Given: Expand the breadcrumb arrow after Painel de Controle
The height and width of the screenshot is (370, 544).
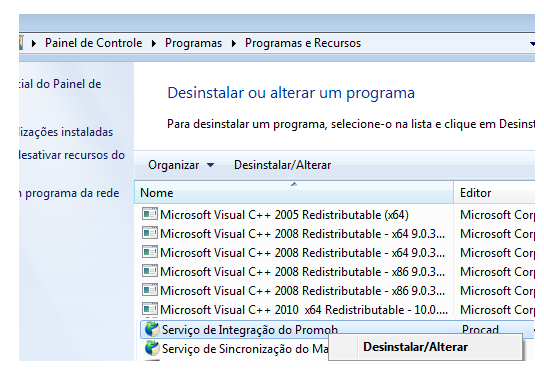Looking at the screenshot, I should point(154,43).
